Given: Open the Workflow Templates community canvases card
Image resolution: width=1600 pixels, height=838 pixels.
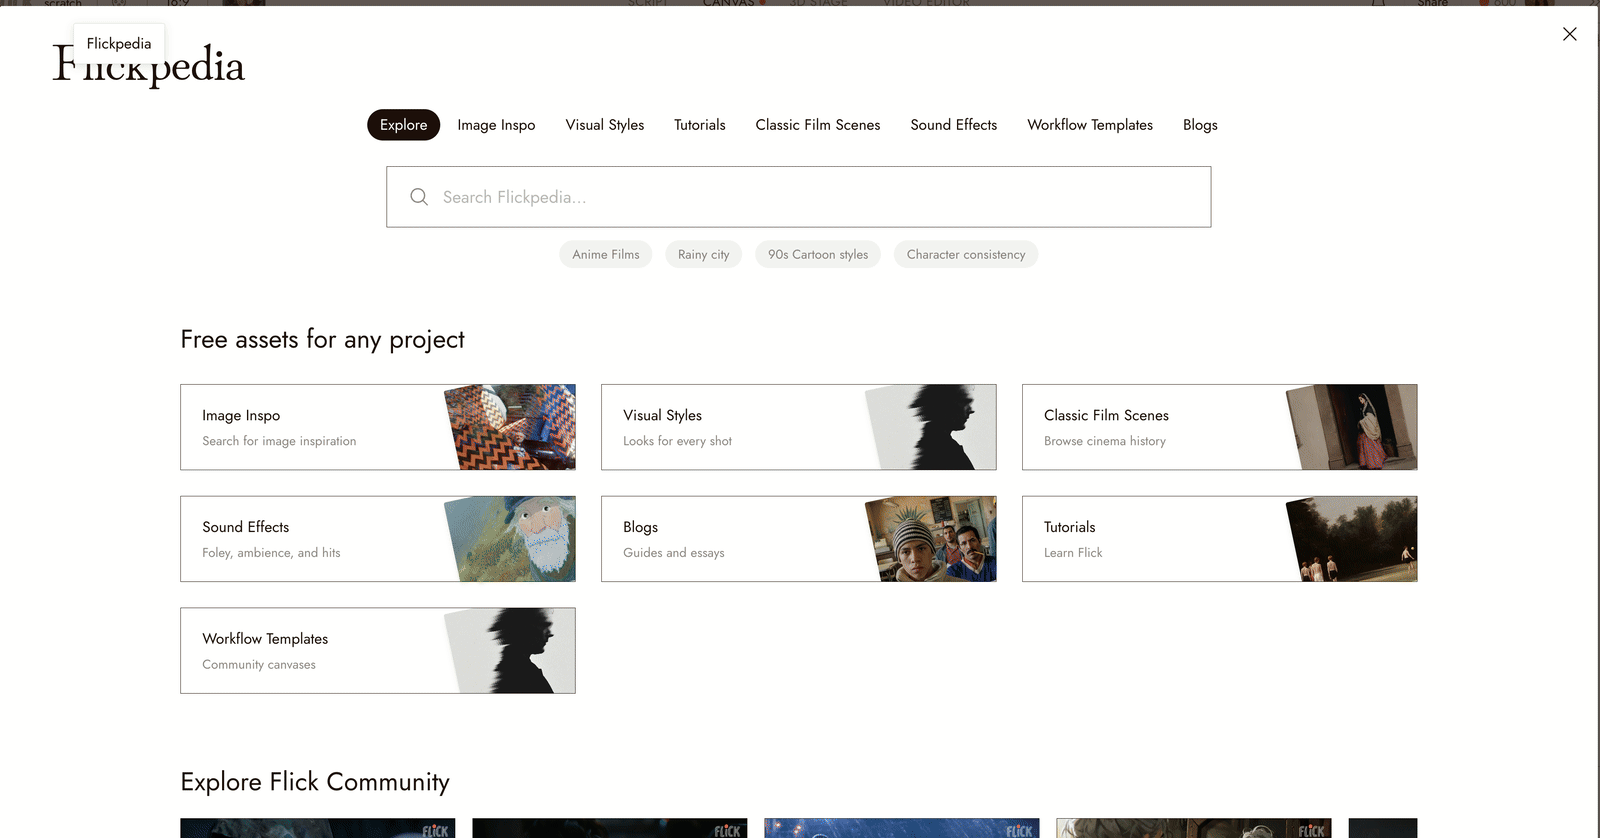Looking at the screenshot, I should click(x=378, y=651).
